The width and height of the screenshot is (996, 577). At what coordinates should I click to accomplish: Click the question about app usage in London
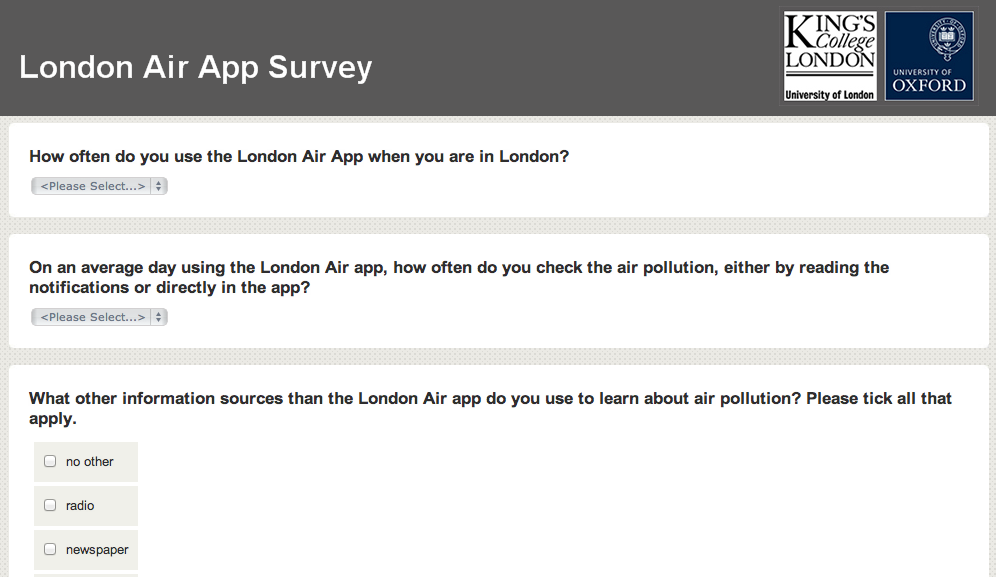pyautogui.click(x=299, y=156)
